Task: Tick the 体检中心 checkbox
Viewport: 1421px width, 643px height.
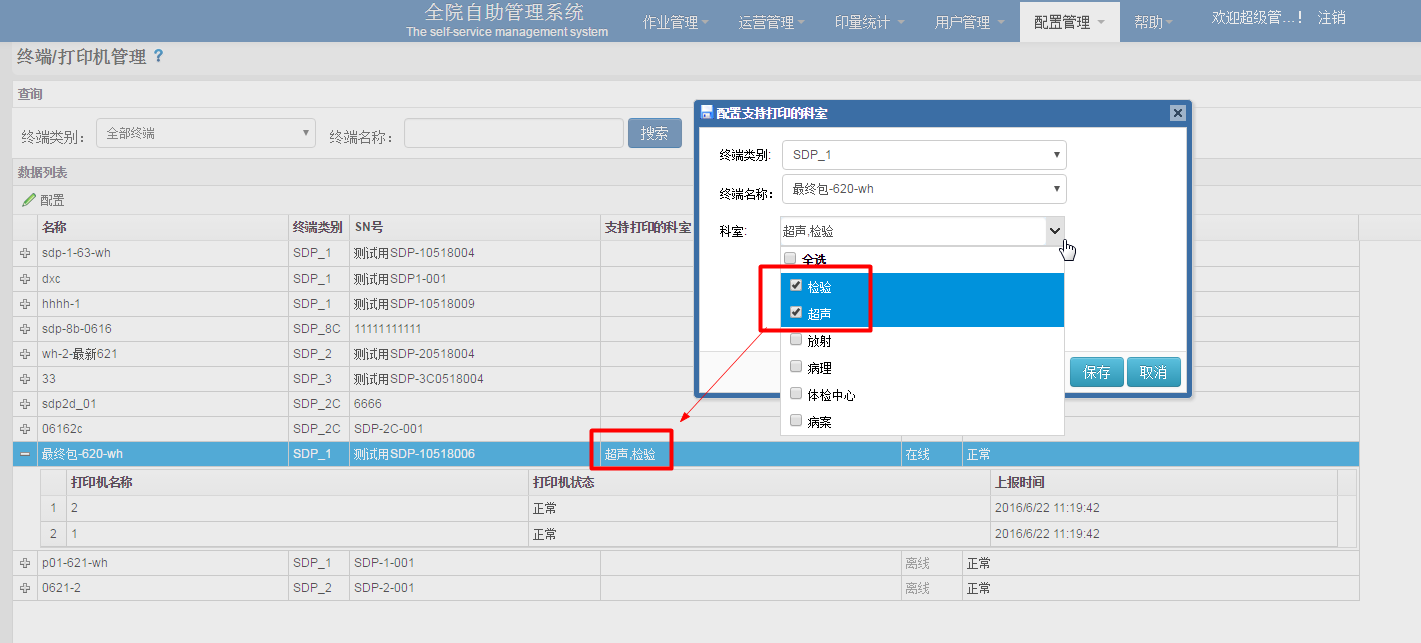Action: tap(796, 394)
